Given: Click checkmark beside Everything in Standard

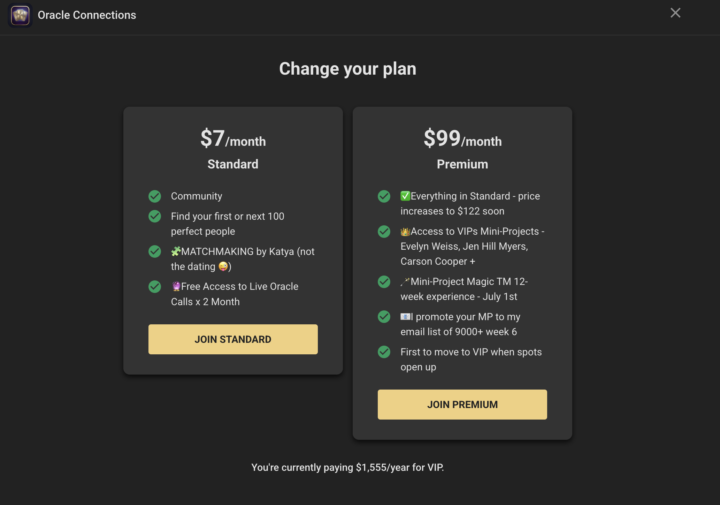Looking at the screenshot, I should coord(384,196).
